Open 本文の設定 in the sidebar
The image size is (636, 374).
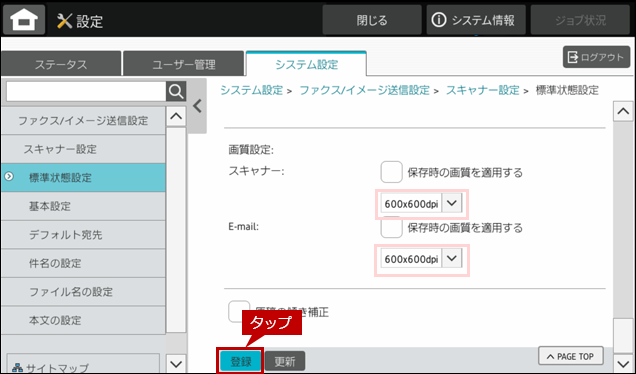(x=83, y=320)
